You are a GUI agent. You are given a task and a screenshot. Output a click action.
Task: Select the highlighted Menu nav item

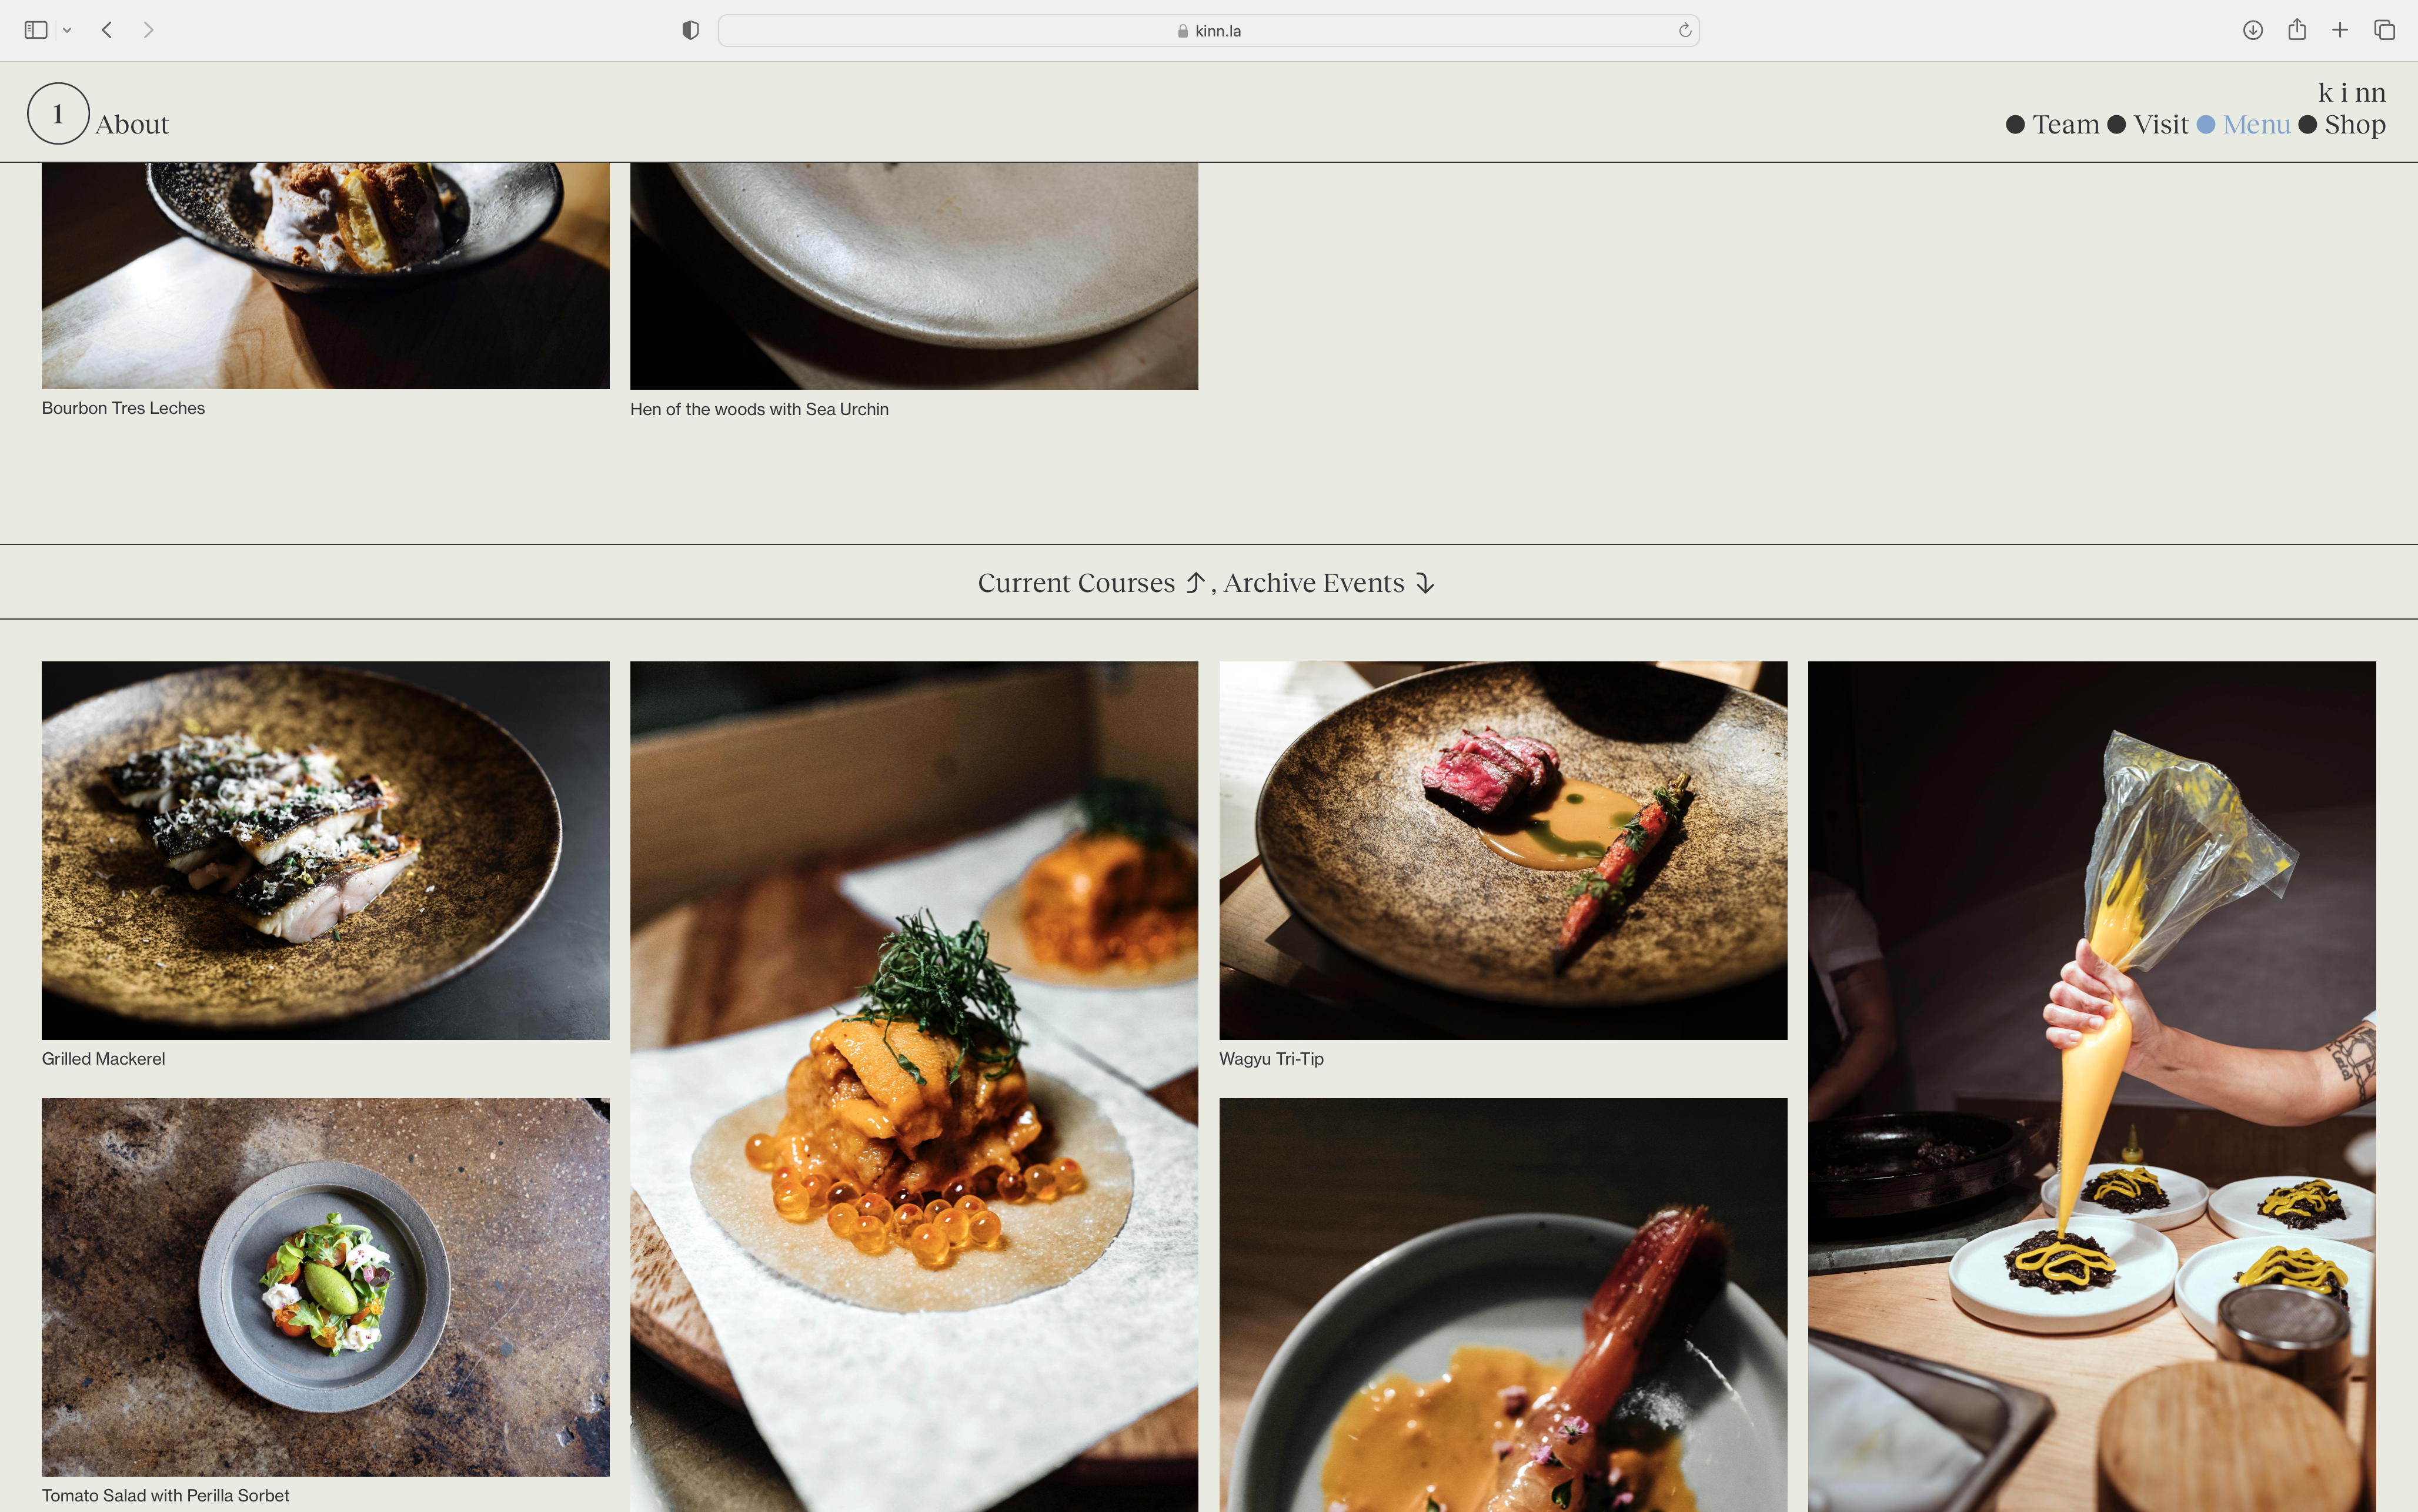click(2256, 124)
